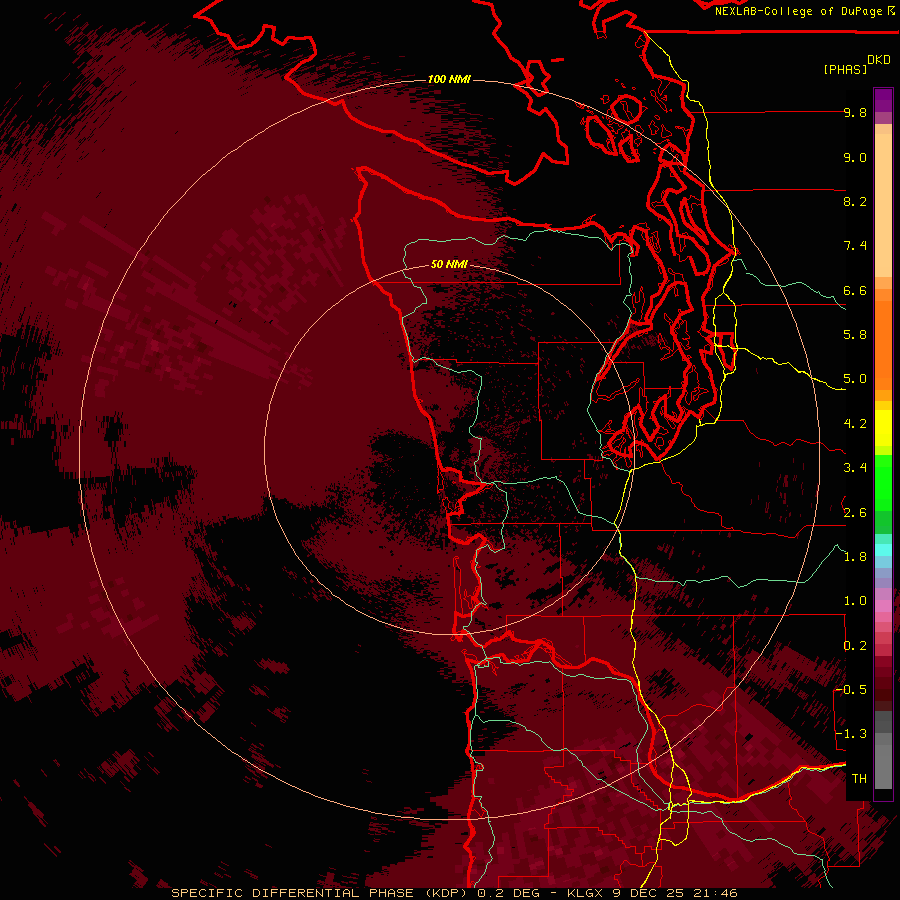Click the cyan segment of the color bar
The width and height of the screenshot is (900, 900).
883,550
